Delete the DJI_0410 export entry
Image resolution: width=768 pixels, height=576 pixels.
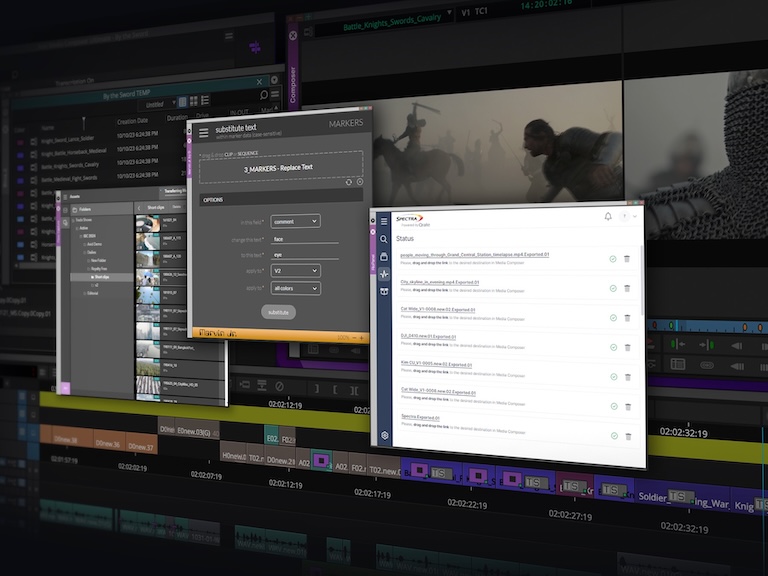coord(627,348)
